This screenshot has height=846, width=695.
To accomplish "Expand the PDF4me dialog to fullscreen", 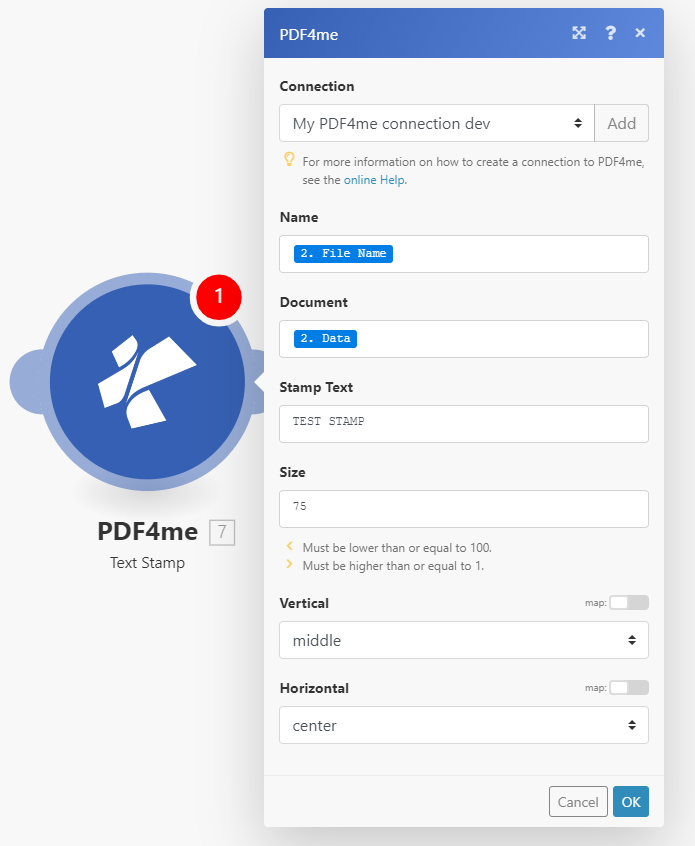I will pyautogui.click(x=579, y=33).
